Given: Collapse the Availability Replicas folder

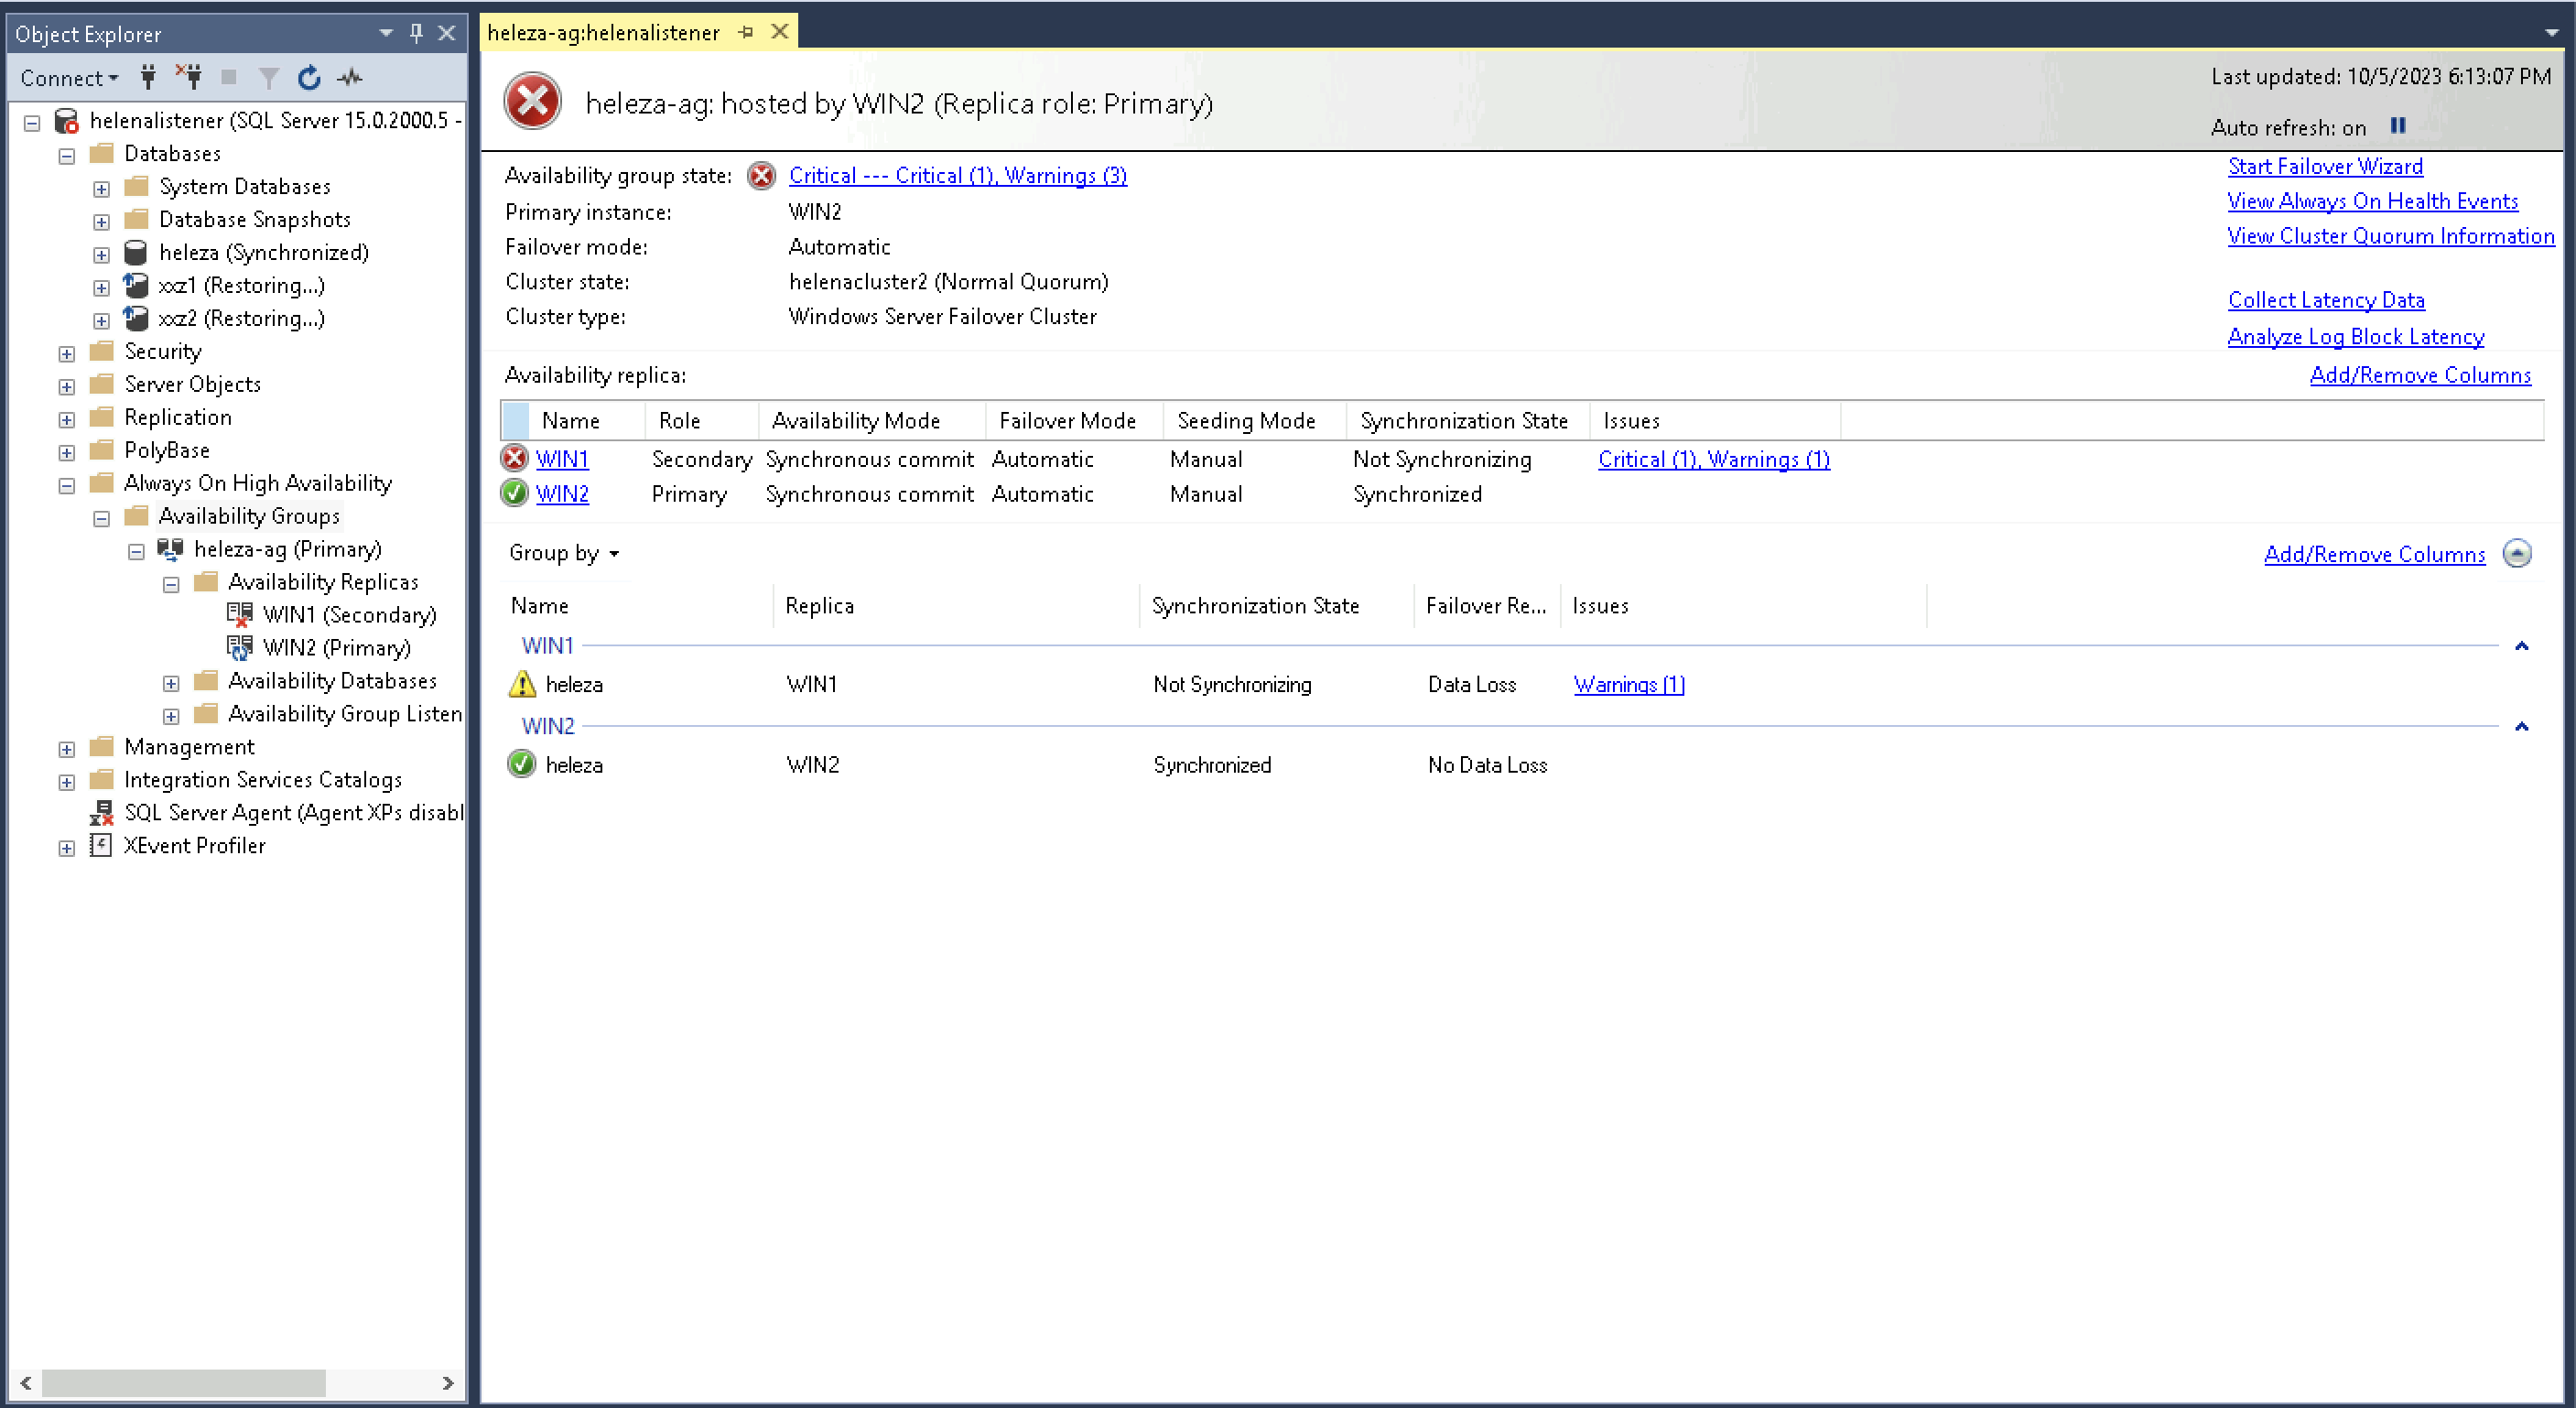Looking at the screenshot, I should (171, 585).
